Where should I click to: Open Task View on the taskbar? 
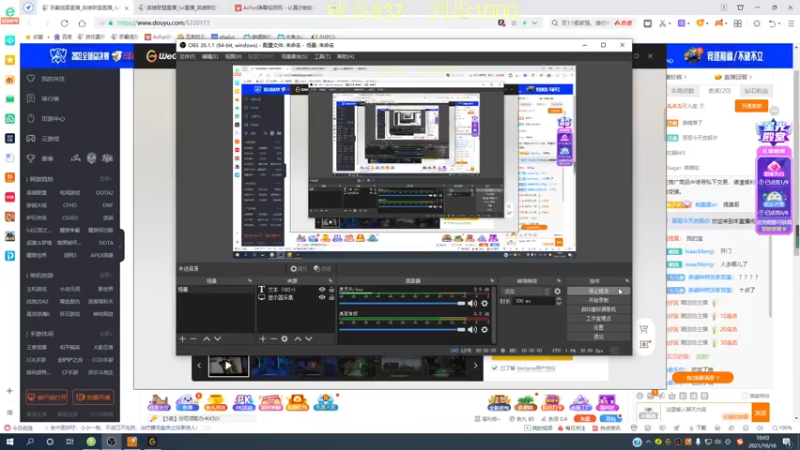pos(70,442)
